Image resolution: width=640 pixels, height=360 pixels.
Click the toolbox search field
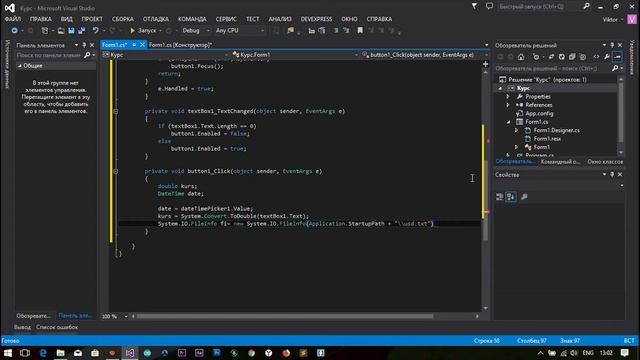pyautogui.click(x=49, y=55)
